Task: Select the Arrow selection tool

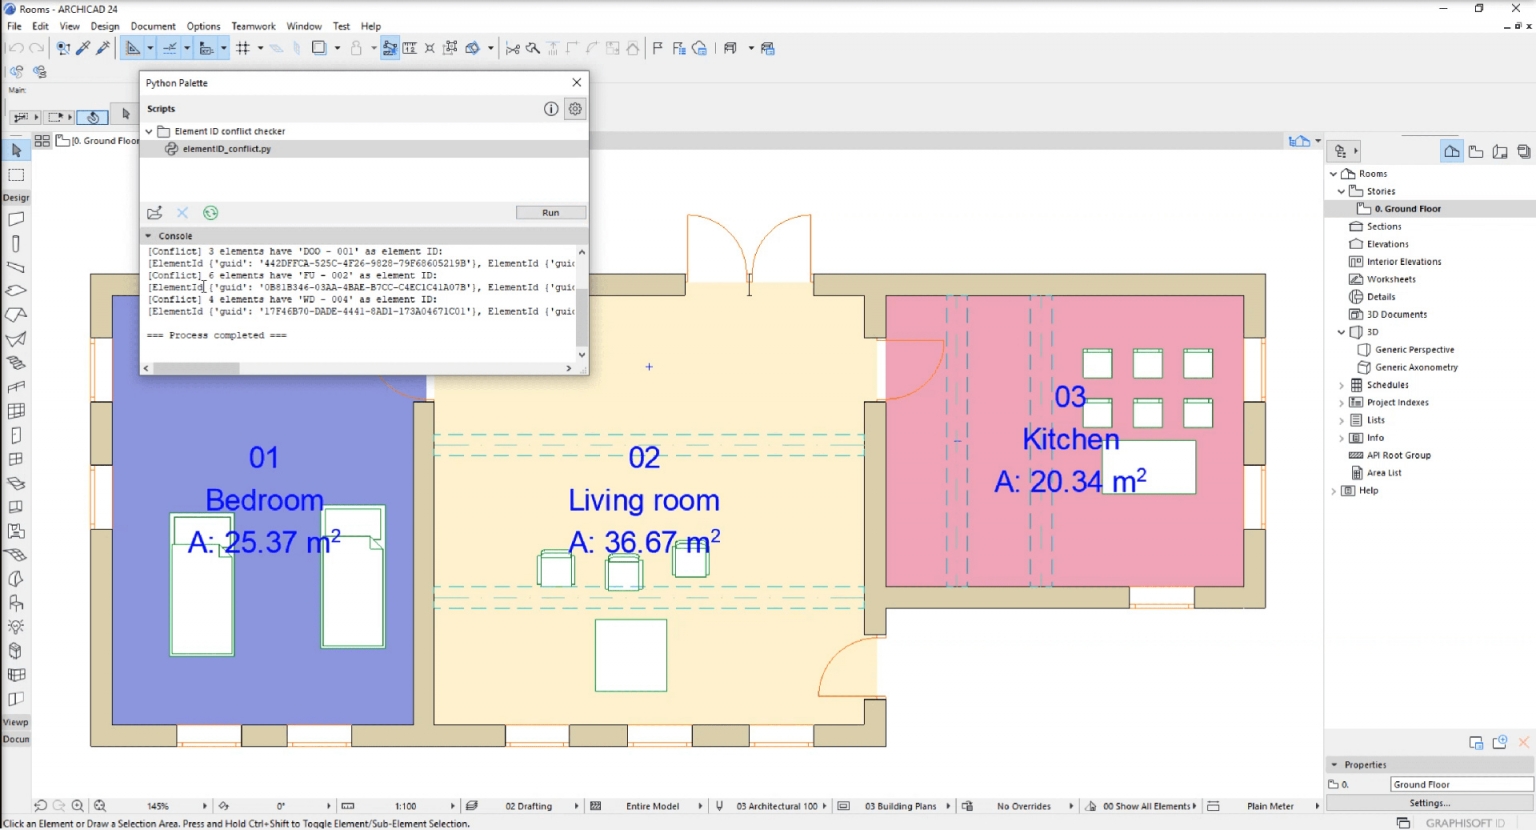Action: coord(15,149)
